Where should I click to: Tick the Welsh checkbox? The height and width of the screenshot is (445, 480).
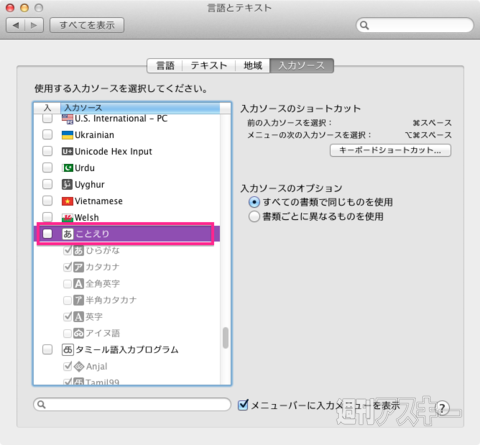tap(47, 217)
